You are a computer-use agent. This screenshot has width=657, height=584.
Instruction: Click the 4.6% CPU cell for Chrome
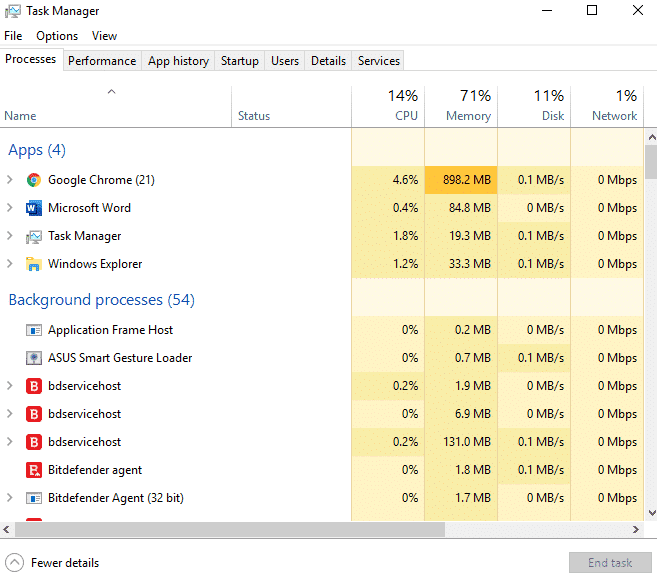pos(388,180)
